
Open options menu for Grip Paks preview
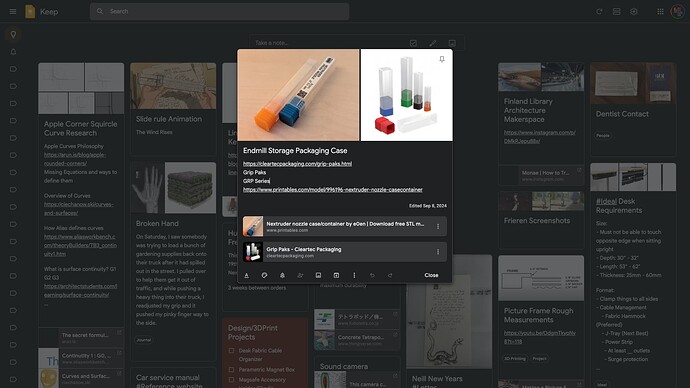click(x=438, y=252)
